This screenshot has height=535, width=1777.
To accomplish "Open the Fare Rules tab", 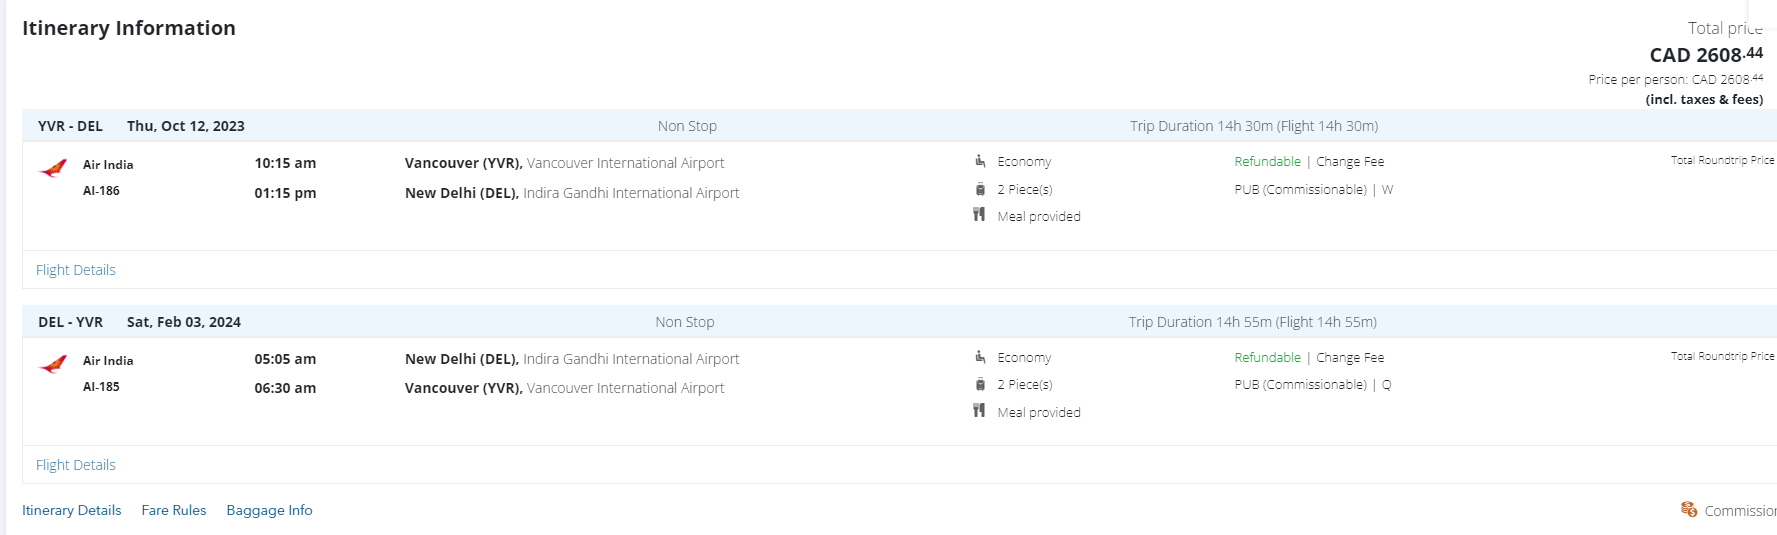I will 174,510.
